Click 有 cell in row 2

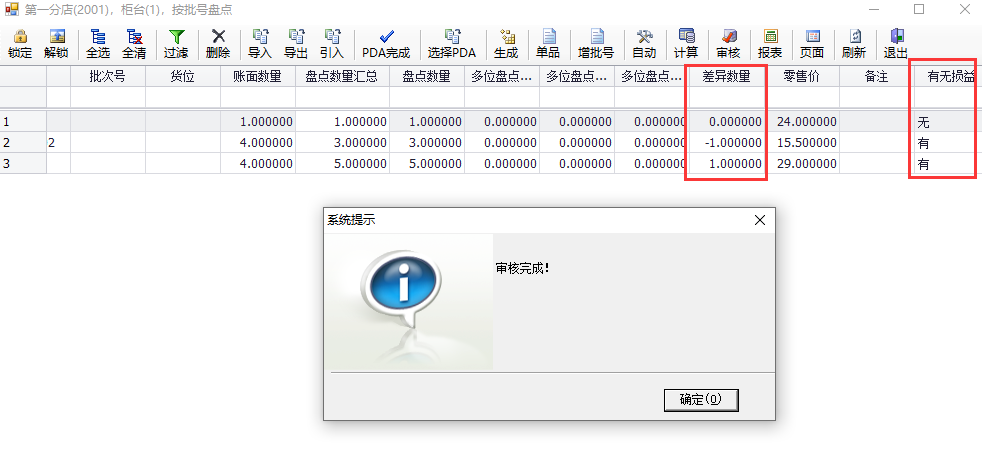point(948,143)
